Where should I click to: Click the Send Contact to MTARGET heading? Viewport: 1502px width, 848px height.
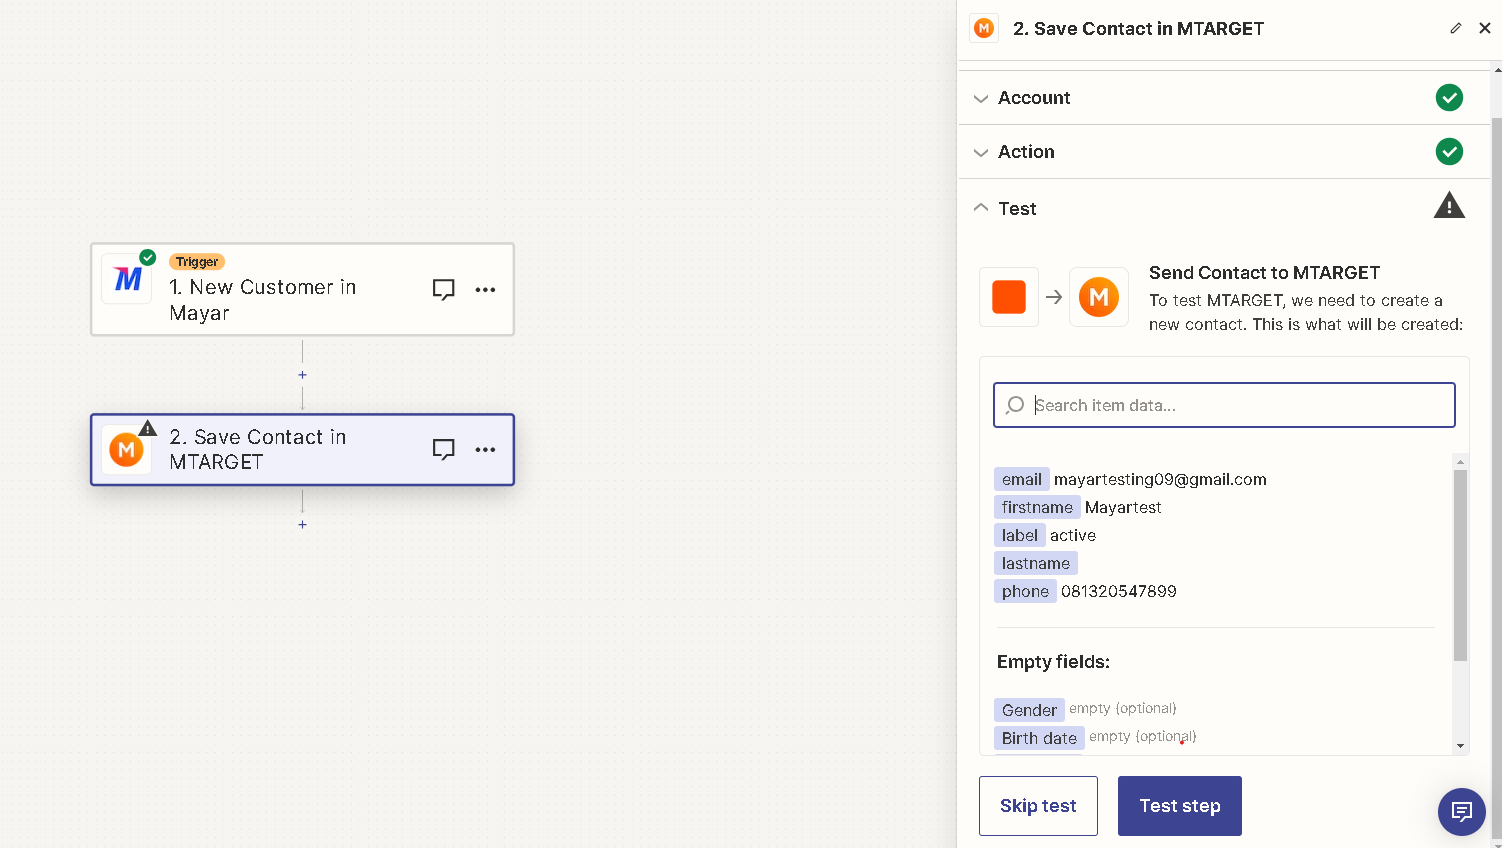(1264, 273)
